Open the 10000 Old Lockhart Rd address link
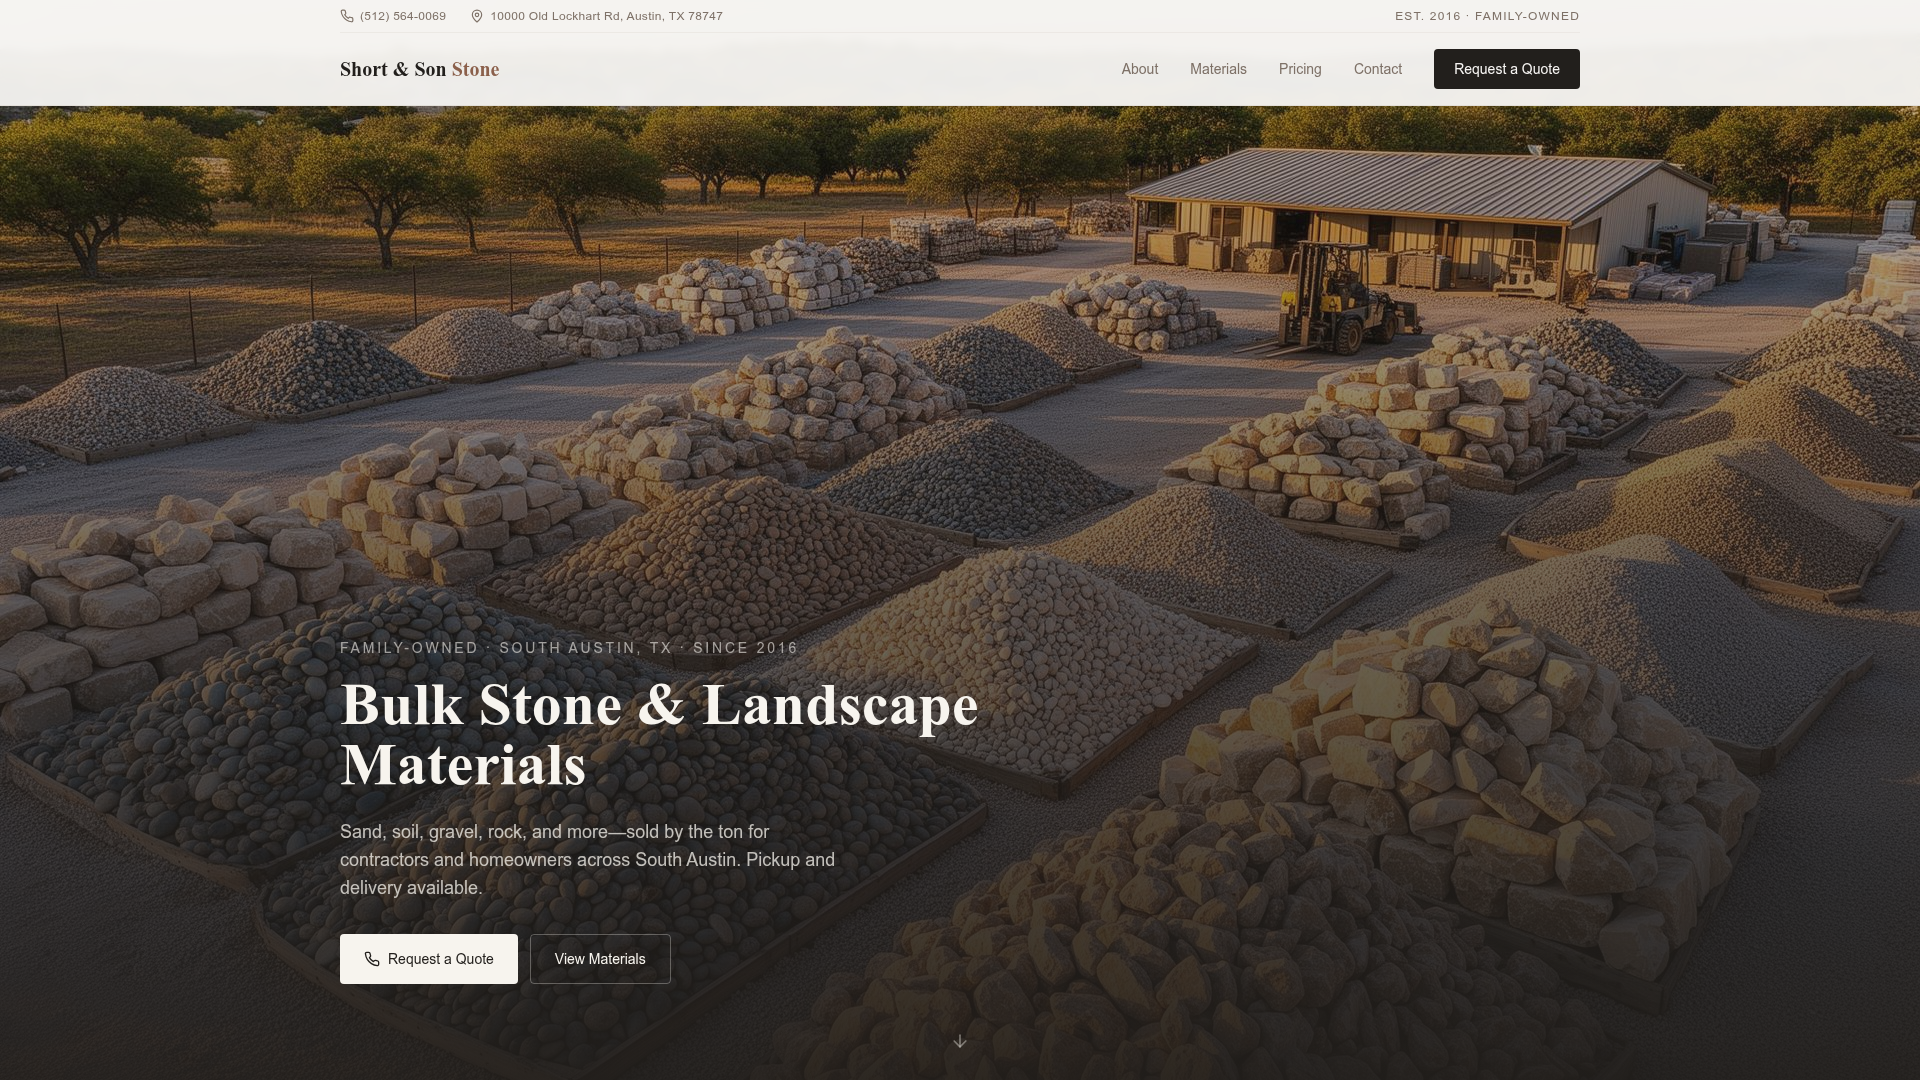The height and width of the screenshot is (1080, 1920). [x=606, y=16]
